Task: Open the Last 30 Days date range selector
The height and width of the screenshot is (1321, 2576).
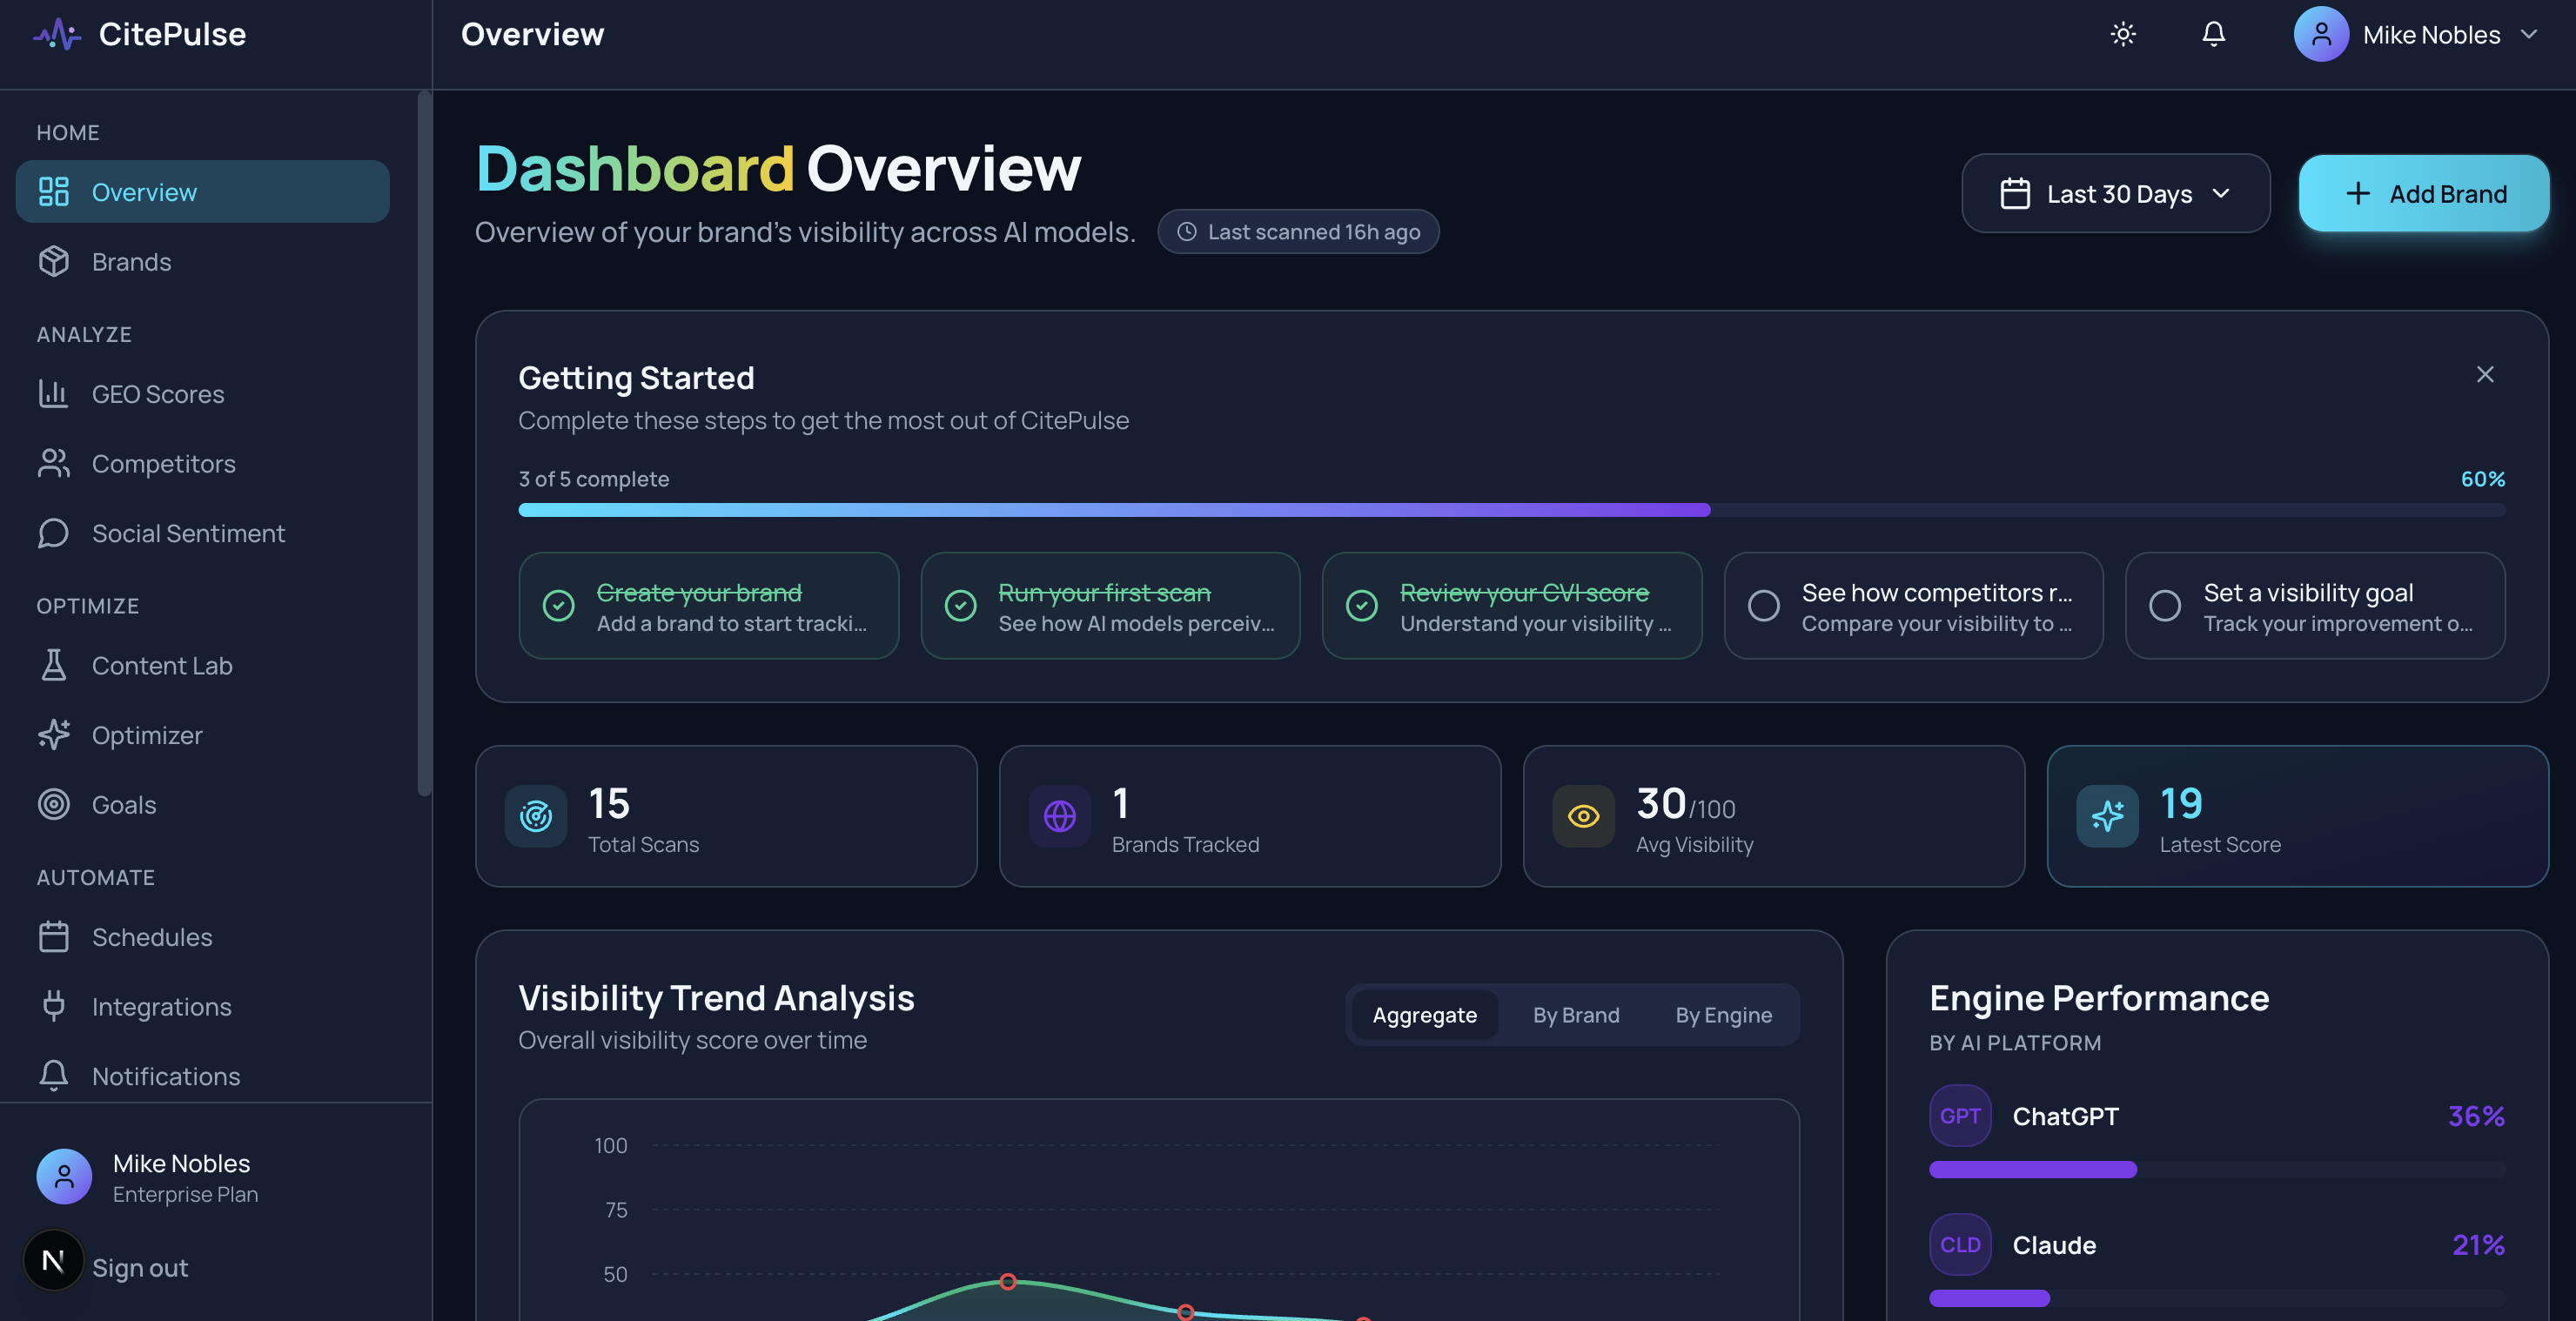Action: pyautogui.click(x=2114, y=193)
